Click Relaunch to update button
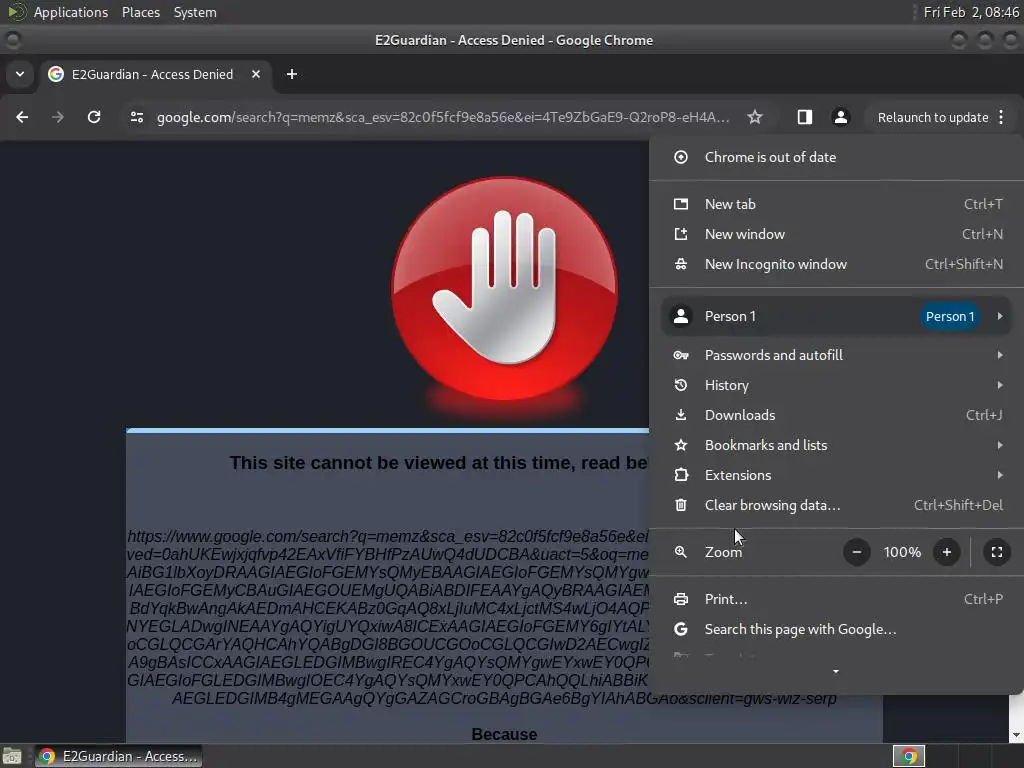Screen dimensions: 1024x768 pos(933,118)
